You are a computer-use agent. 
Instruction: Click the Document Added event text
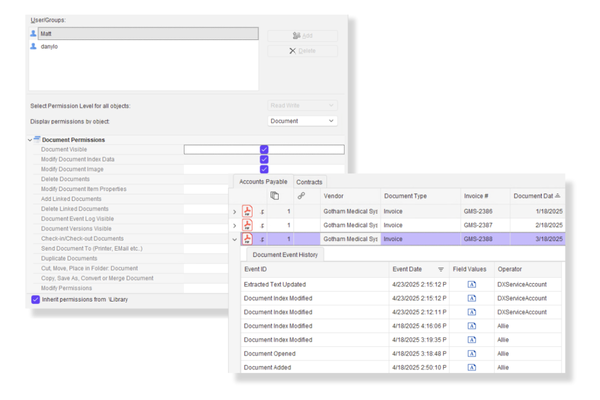267,367
